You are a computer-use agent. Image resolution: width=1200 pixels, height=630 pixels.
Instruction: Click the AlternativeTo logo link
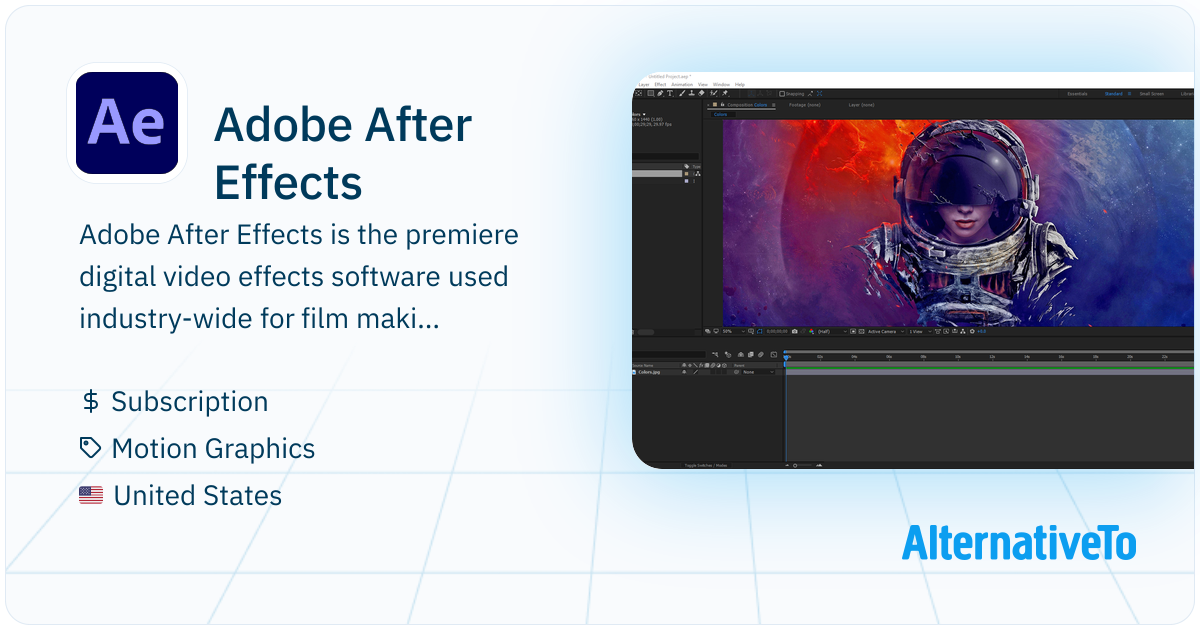coord(1019,543)
